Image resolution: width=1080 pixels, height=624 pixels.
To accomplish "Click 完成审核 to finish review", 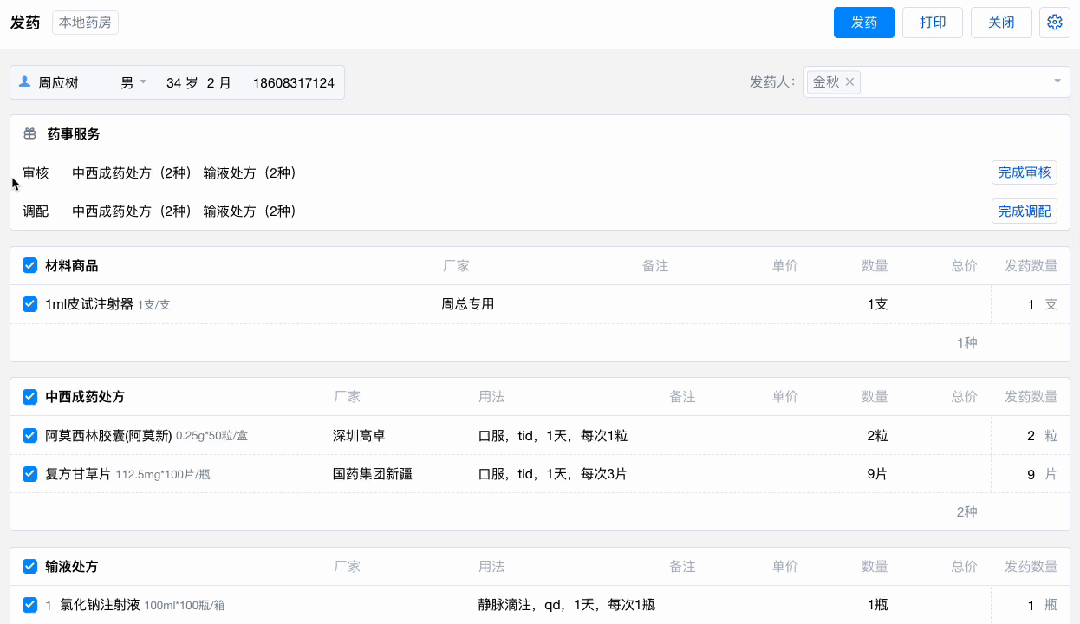I will (x=1024, y=173).
